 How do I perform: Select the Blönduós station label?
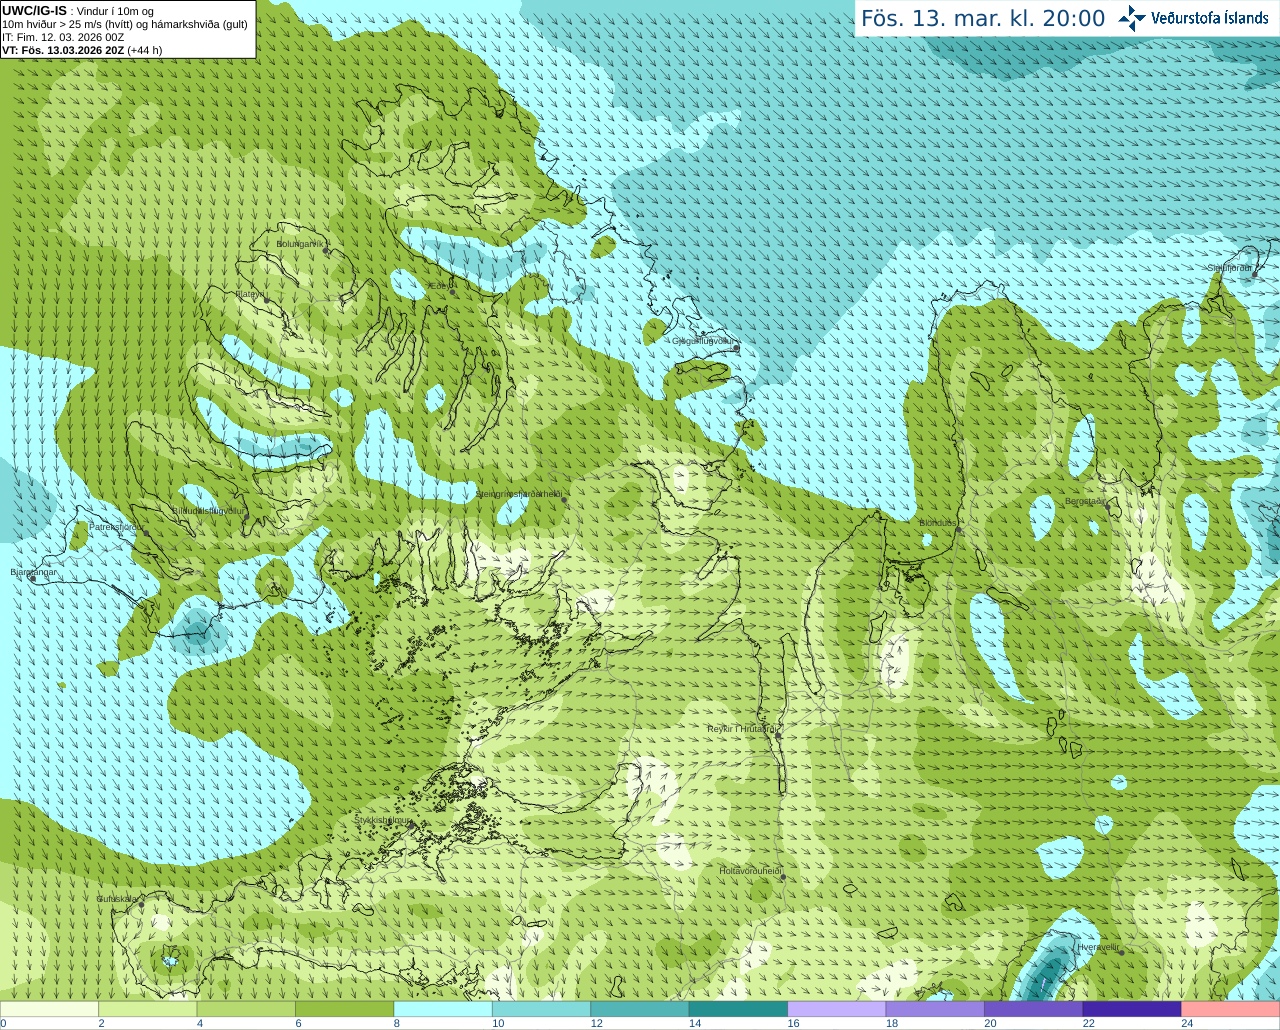click(x=938, y=523)
